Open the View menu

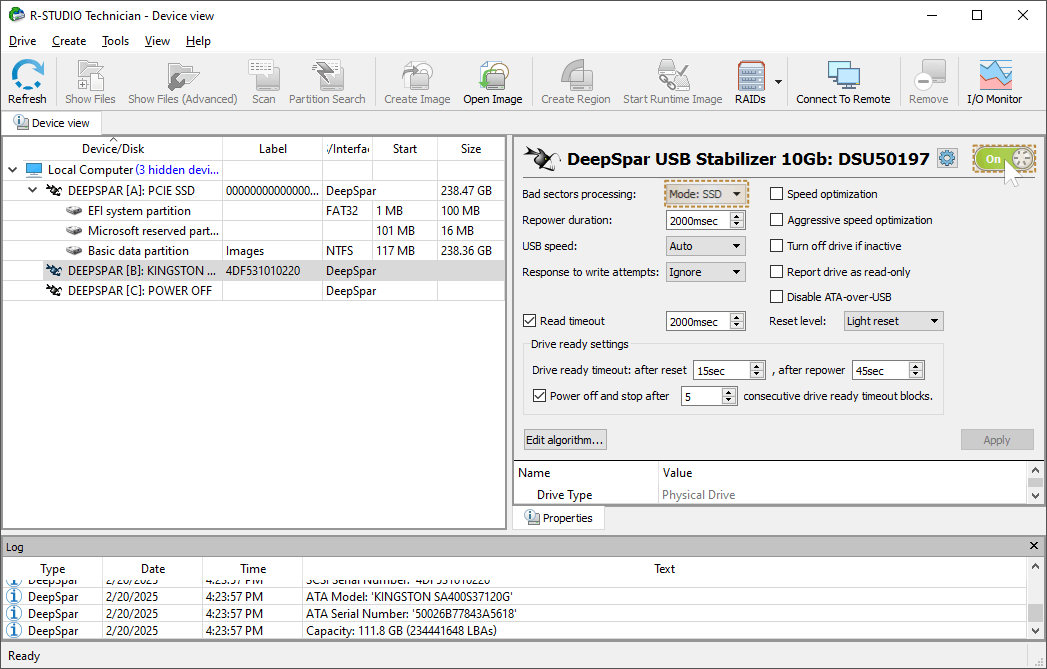point(157,41)
